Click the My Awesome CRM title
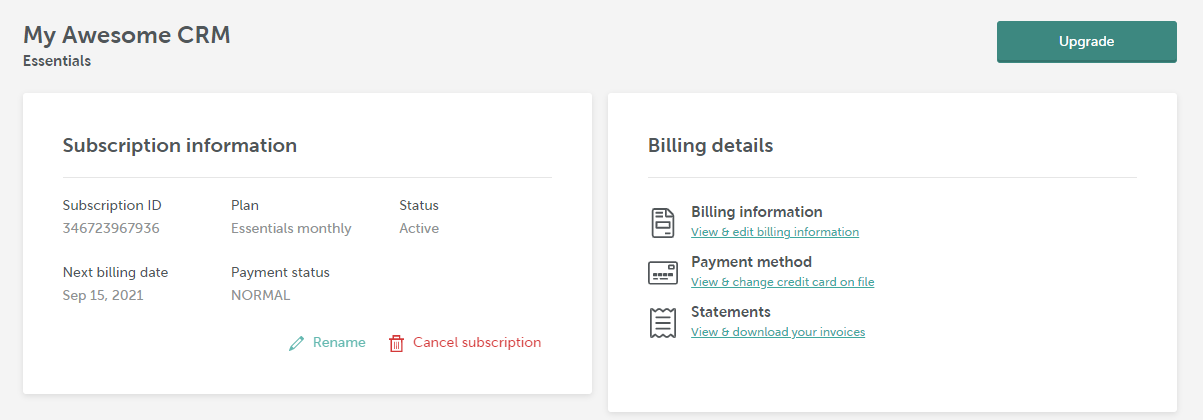This screenshot has height=420, width=1203. [x=127, y=35]
